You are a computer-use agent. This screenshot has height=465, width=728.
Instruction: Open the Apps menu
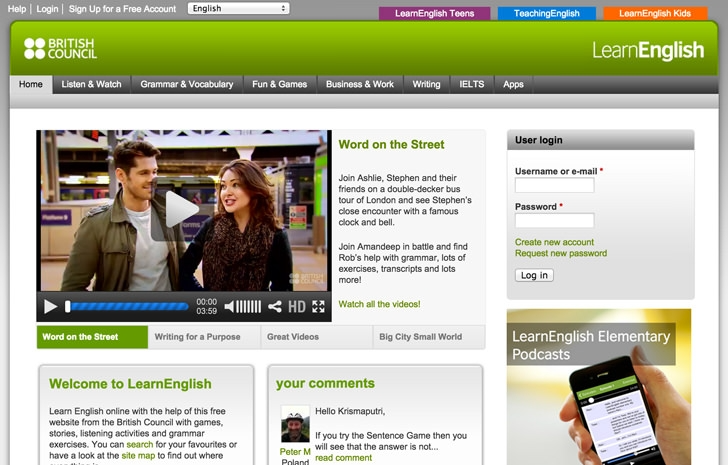(x=513, y=84)
